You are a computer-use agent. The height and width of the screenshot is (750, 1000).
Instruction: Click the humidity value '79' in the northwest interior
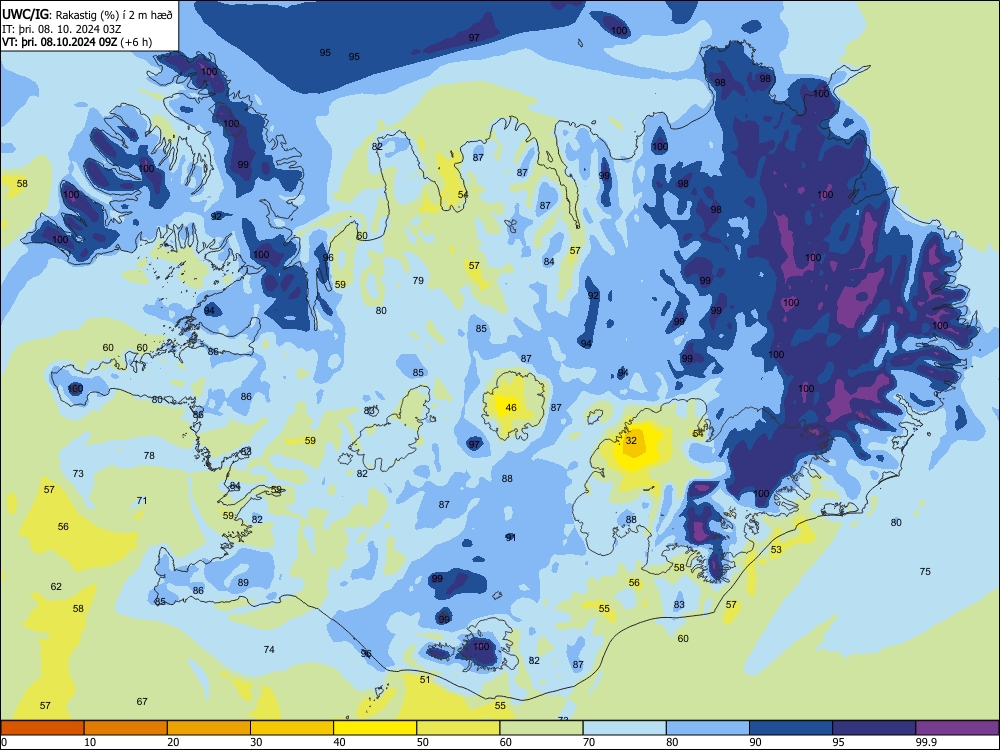[x=418, y=281]
